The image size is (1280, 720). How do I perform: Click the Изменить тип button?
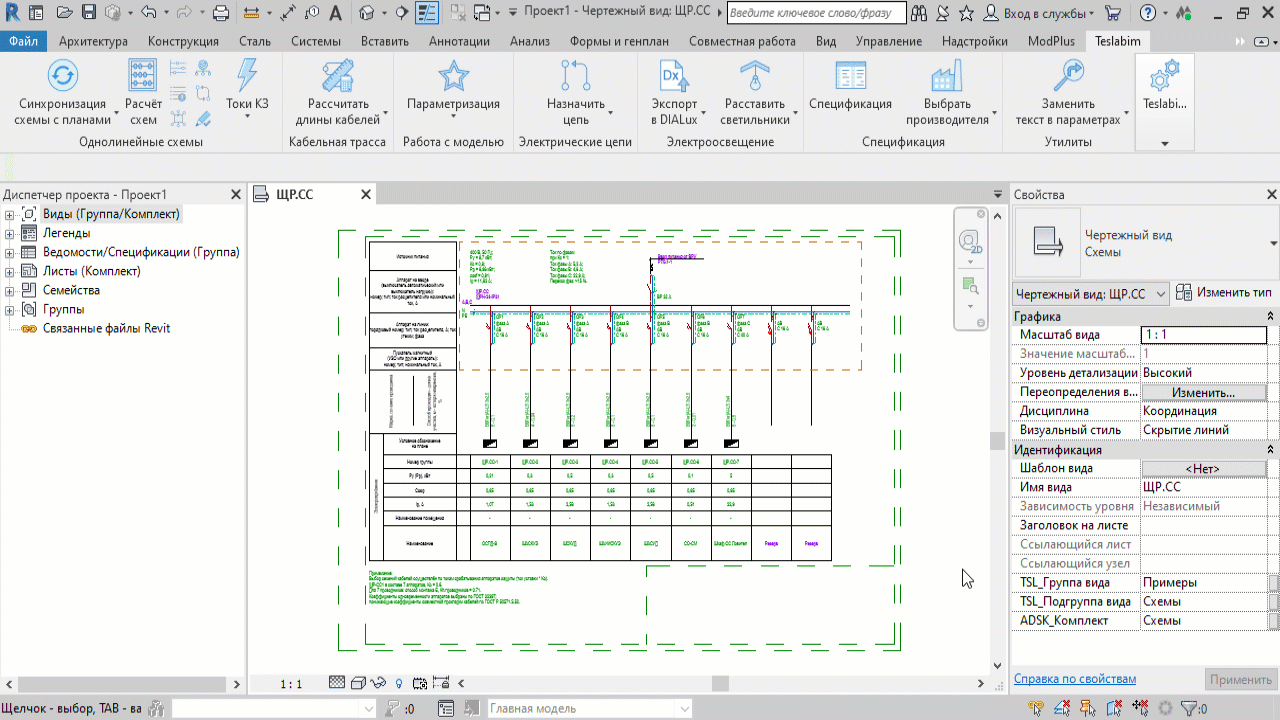click(x=1223, y=293)
